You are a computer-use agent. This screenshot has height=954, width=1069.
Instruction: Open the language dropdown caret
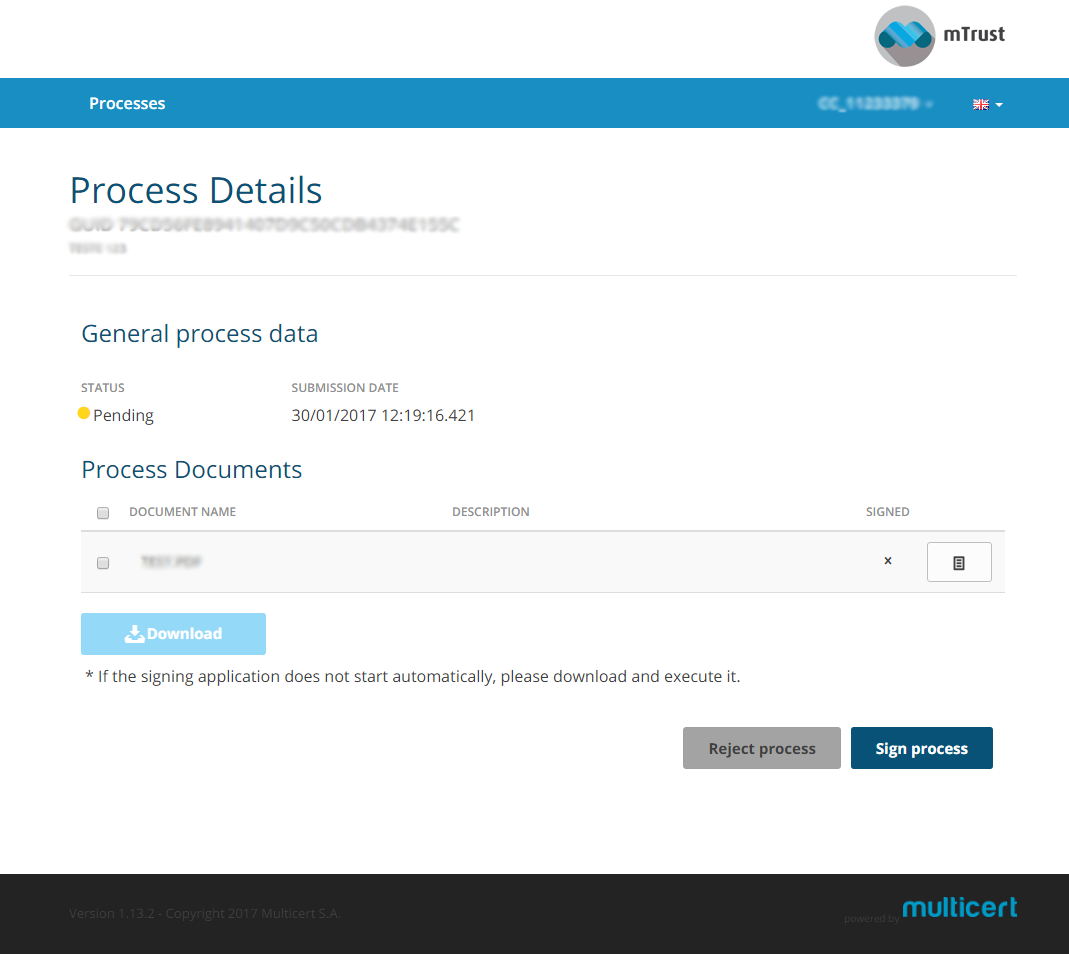click(x=999, y=105)
